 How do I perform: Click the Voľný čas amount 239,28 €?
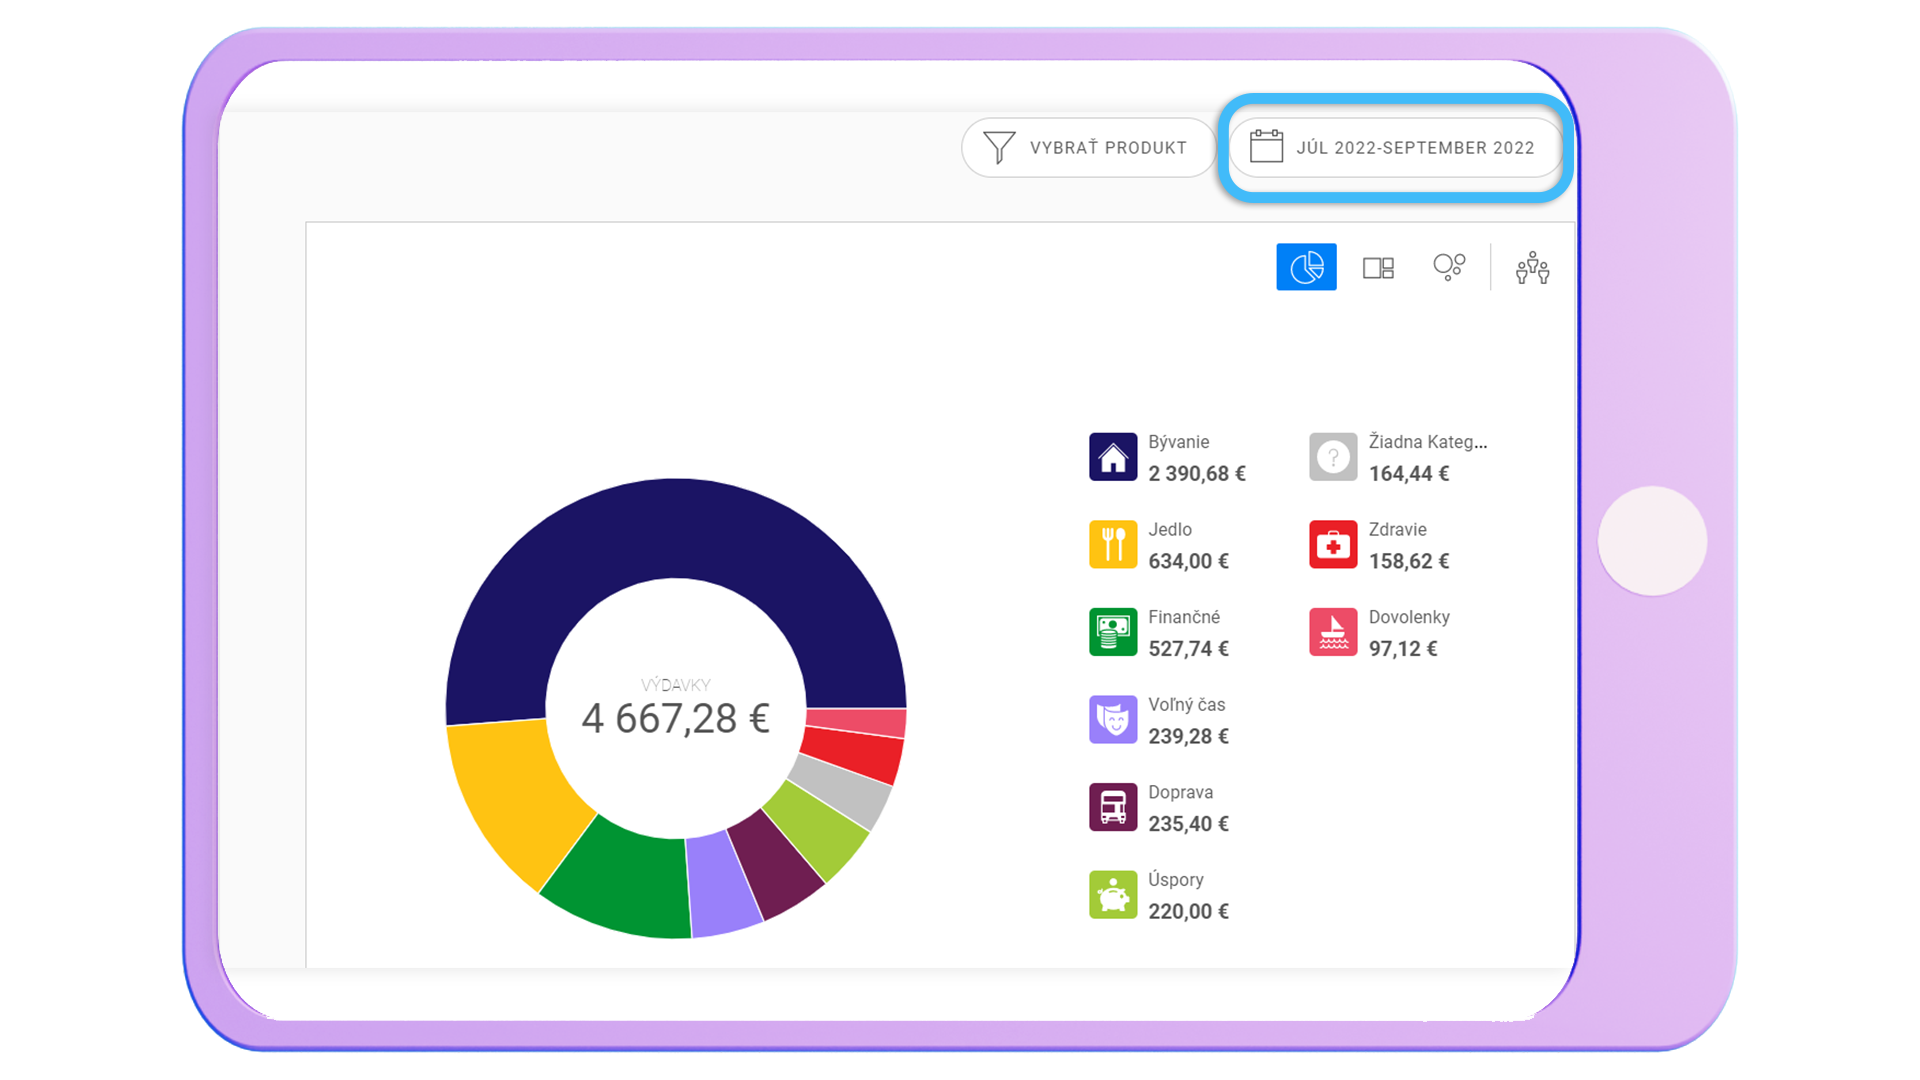tap(1188, 736)
